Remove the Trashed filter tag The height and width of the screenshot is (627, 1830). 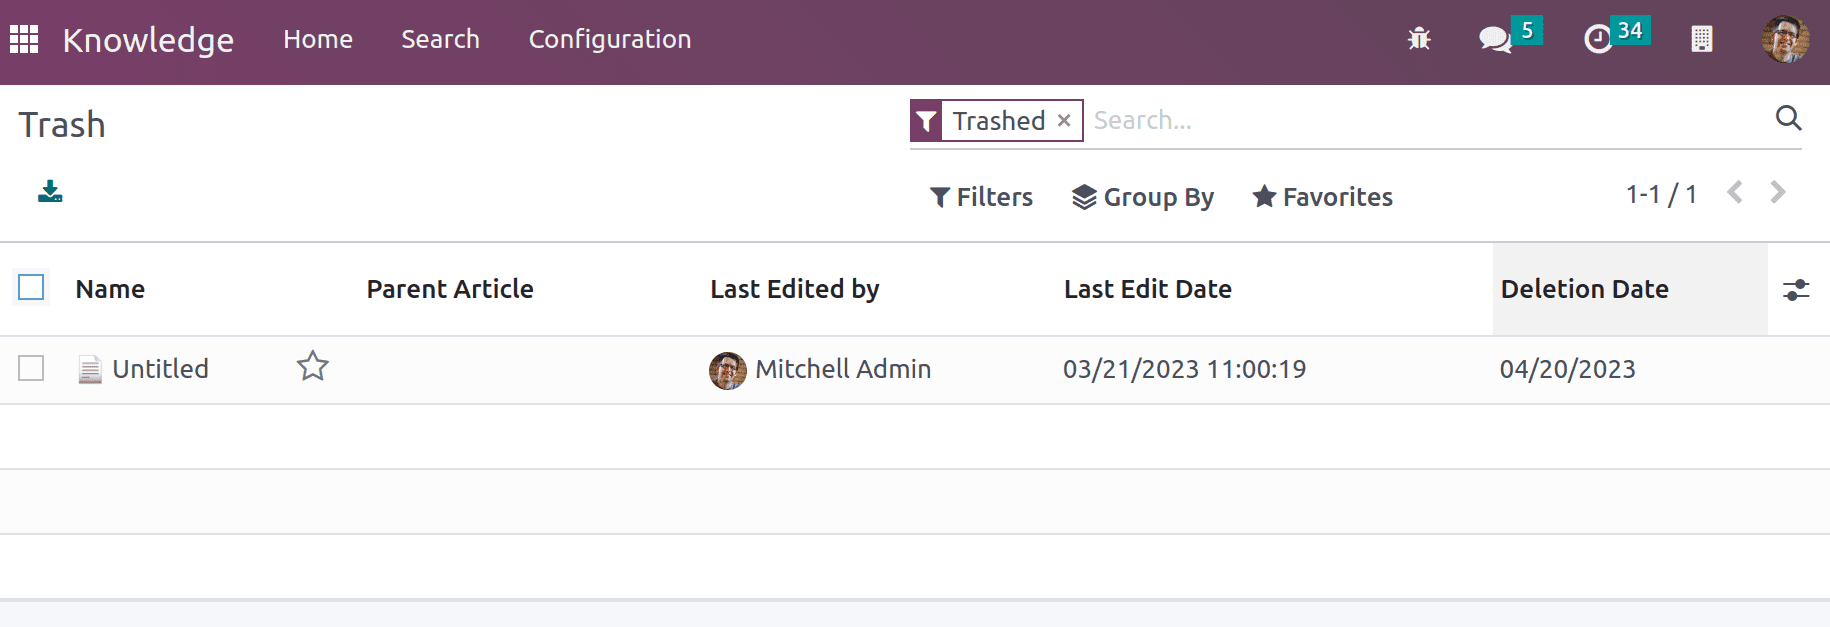point(1064,120)
